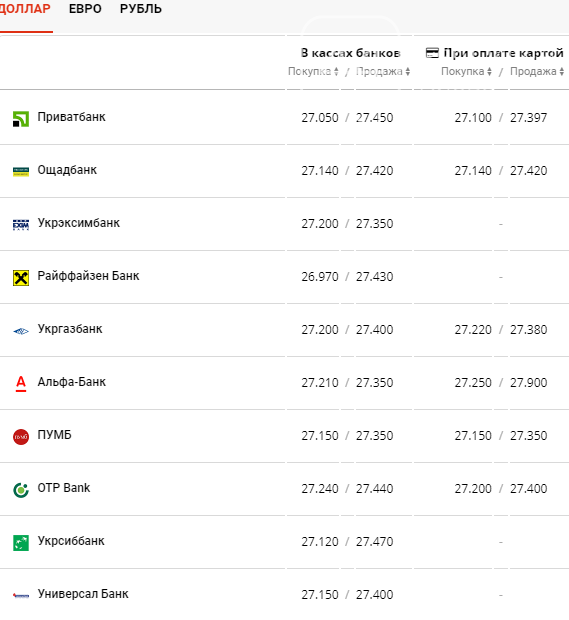569x620 pixels.
Task: Click the card icon beside При оплате картой
Action: pos(432,53)
